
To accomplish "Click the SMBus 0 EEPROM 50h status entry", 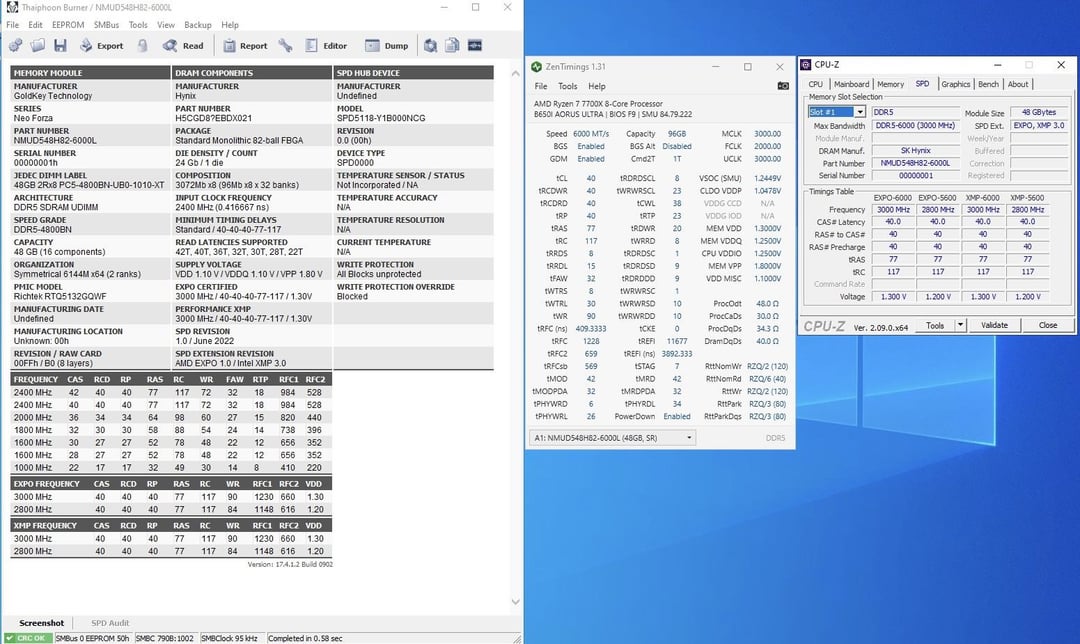I will (92, 638).
